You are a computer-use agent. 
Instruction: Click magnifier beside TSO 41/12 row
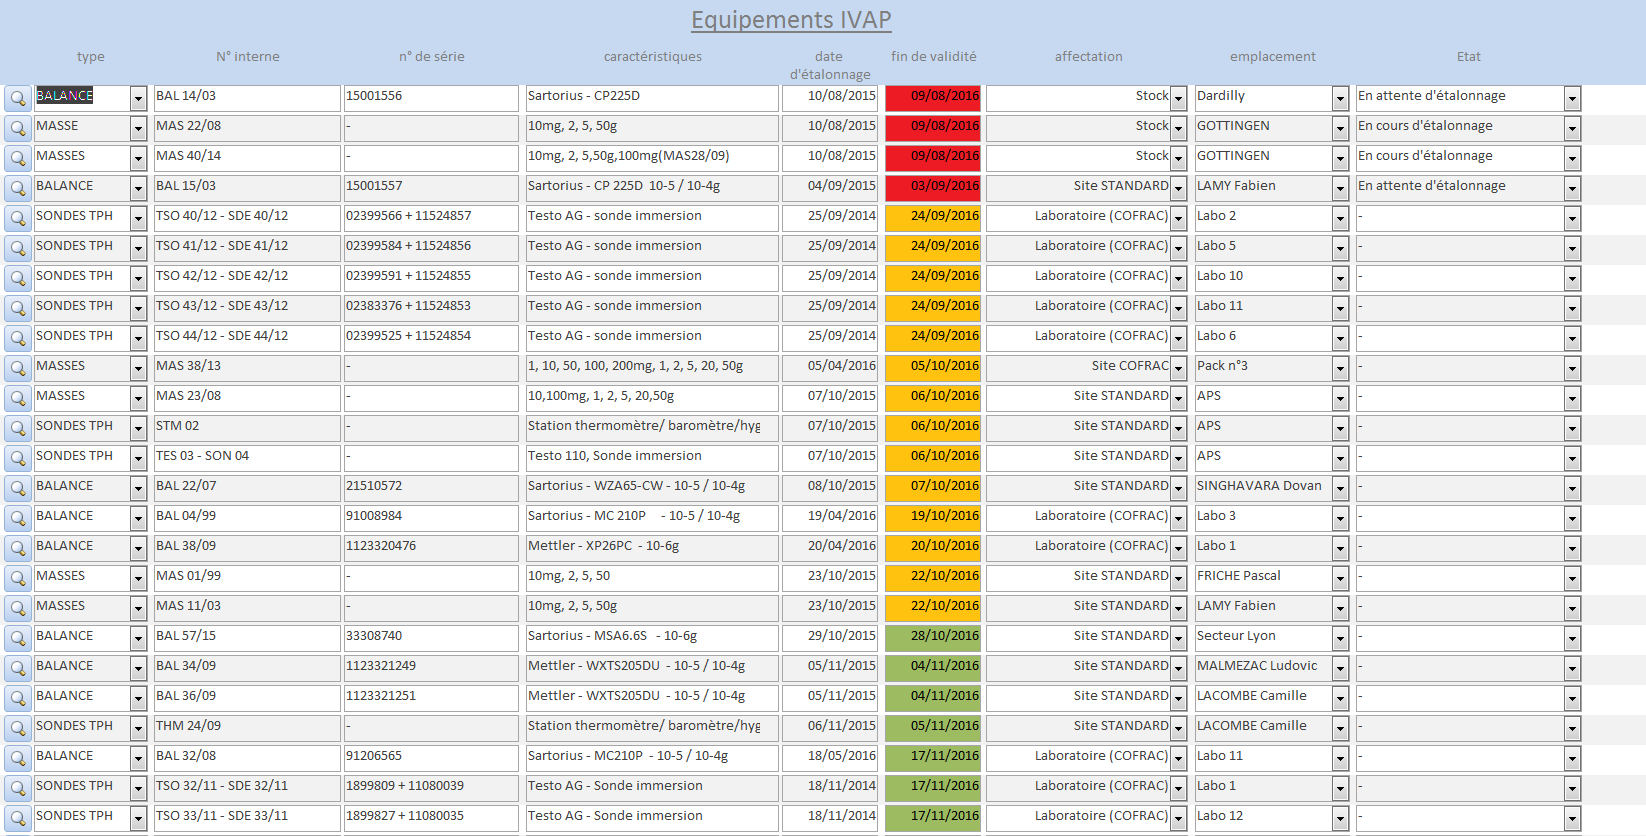(17, 248)
